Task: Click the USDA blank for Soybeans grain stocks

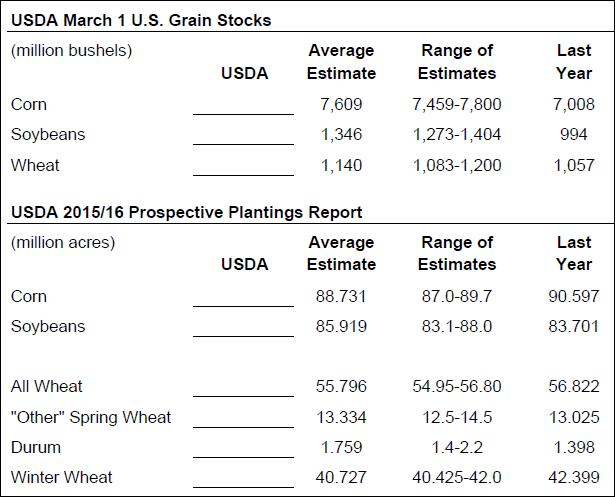Action: click(x=243, y=137)
